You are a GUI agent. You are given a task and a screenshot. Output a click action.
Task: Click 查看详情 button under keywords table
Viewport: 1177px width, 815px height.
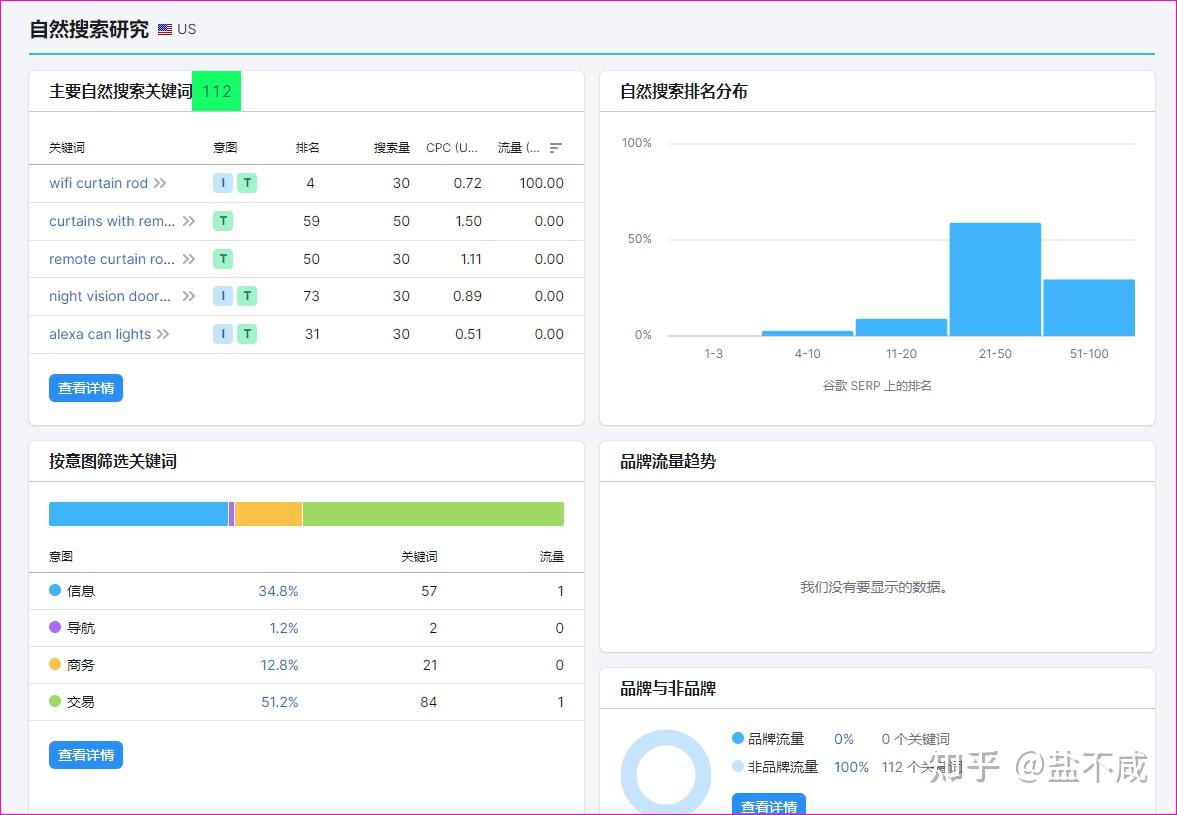(x=86, y=388)
